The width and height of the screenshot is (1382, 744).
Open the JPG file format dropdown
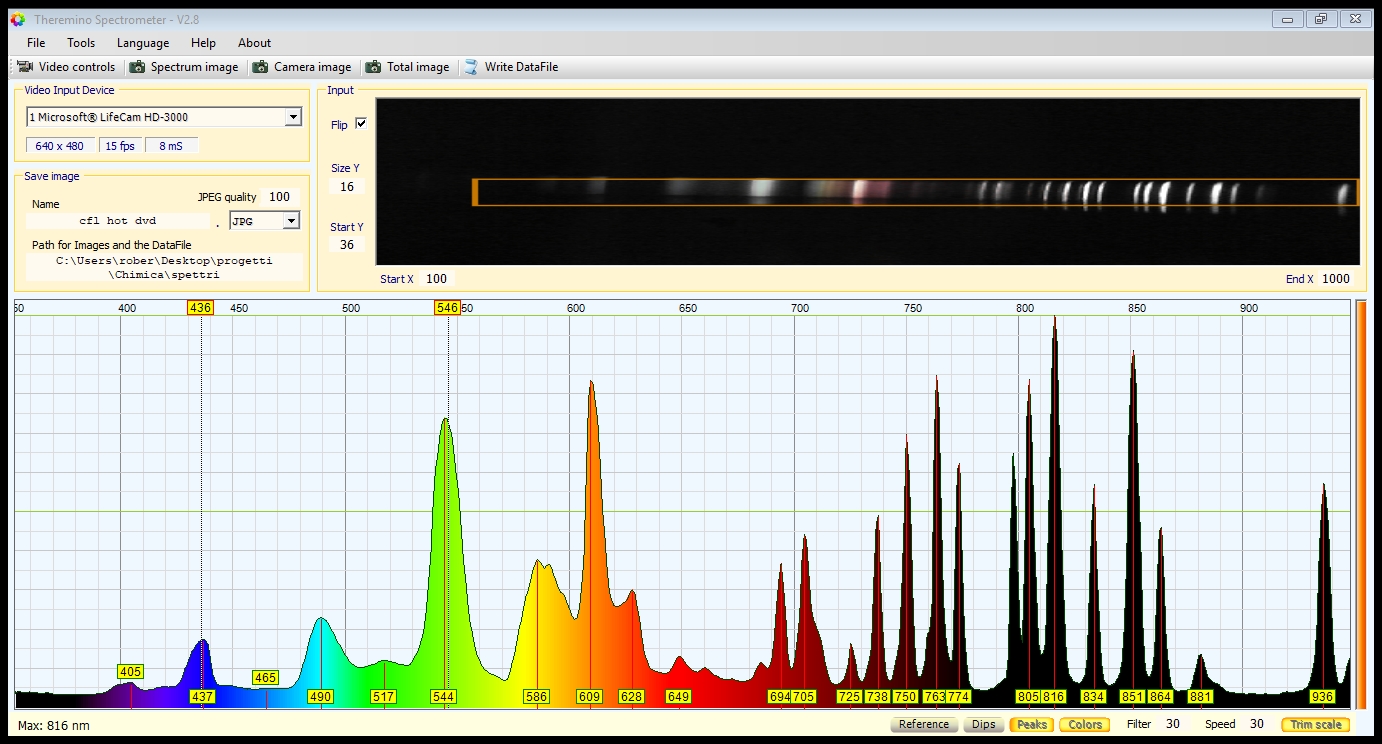coord(291,221)
